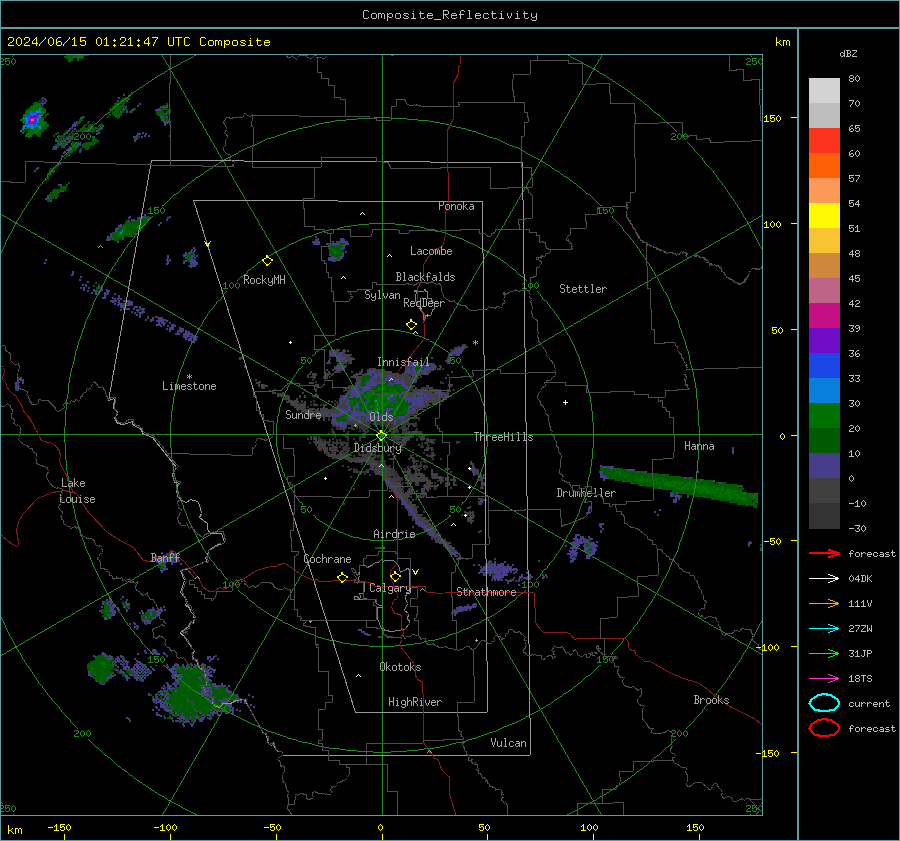This screenshot has width=900, height=841.
Task: Click the -150 tick on bottom axis
Action: coord(59,827)
